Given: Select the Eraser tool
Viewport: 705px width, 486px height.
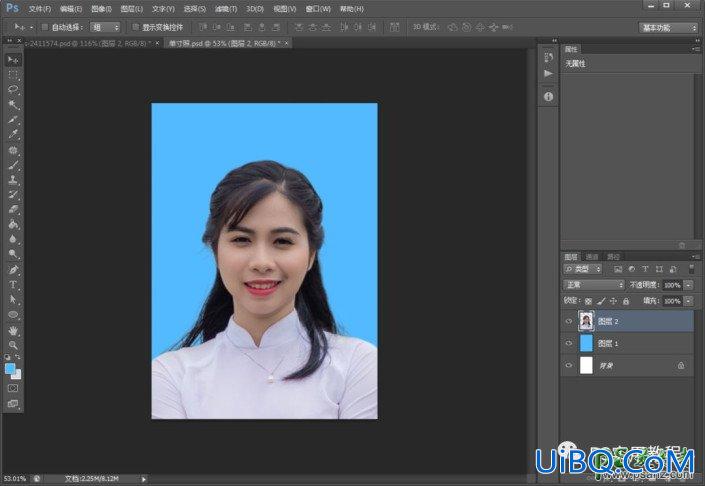Looking at the screenshot, I should pyautogui.click(x=13, y=210).
